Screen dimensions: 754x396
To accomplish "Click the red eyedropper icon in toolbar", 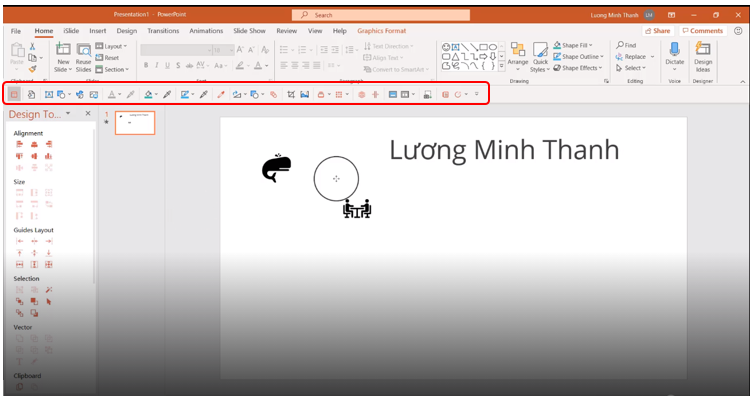I will [221, 95].
